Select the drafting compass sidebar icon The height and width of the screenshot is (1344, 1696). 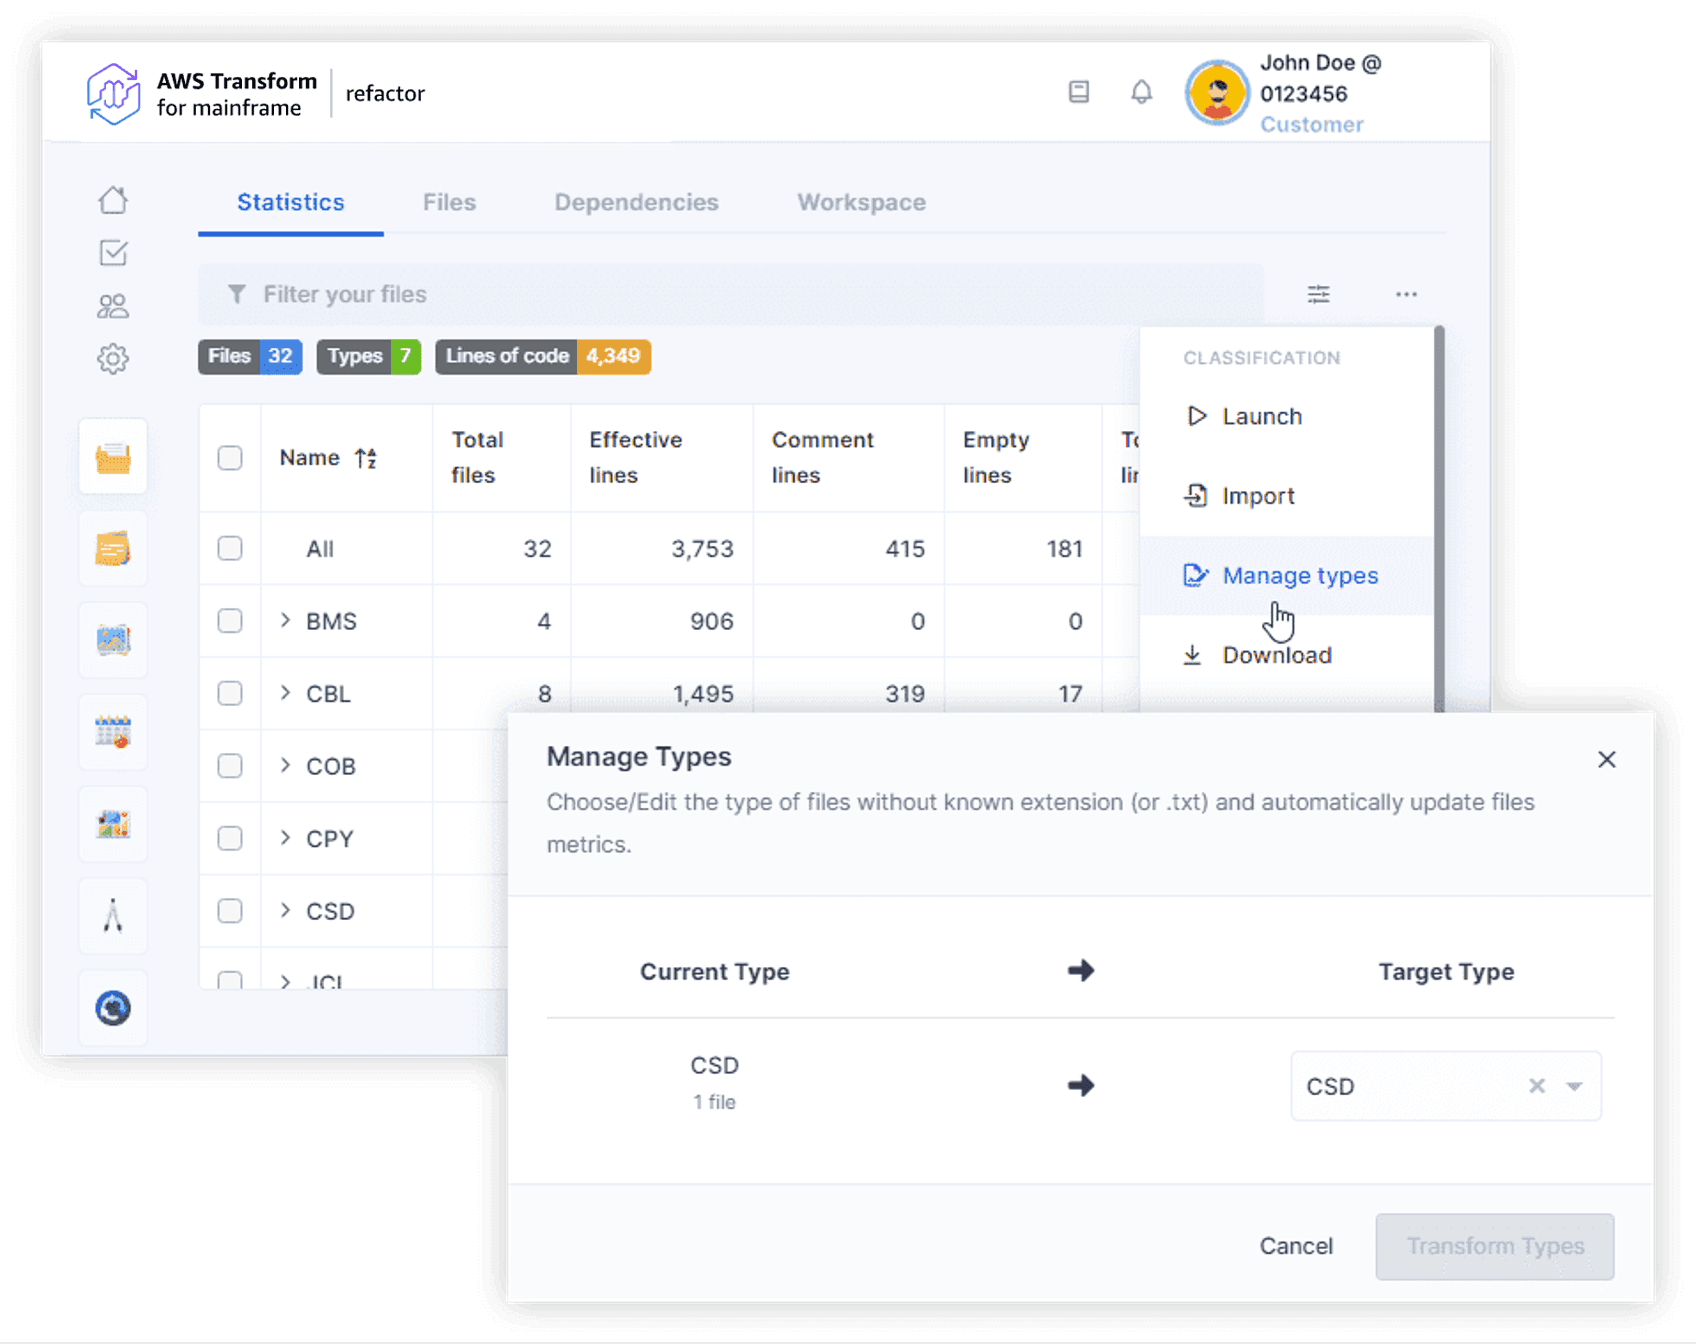112,916
